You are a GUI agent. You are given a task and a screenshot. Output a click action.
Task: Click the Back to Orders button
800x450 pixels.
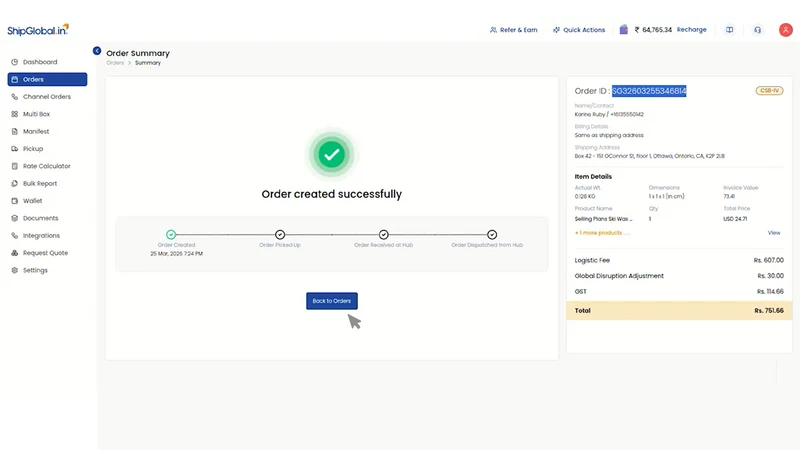332,301
